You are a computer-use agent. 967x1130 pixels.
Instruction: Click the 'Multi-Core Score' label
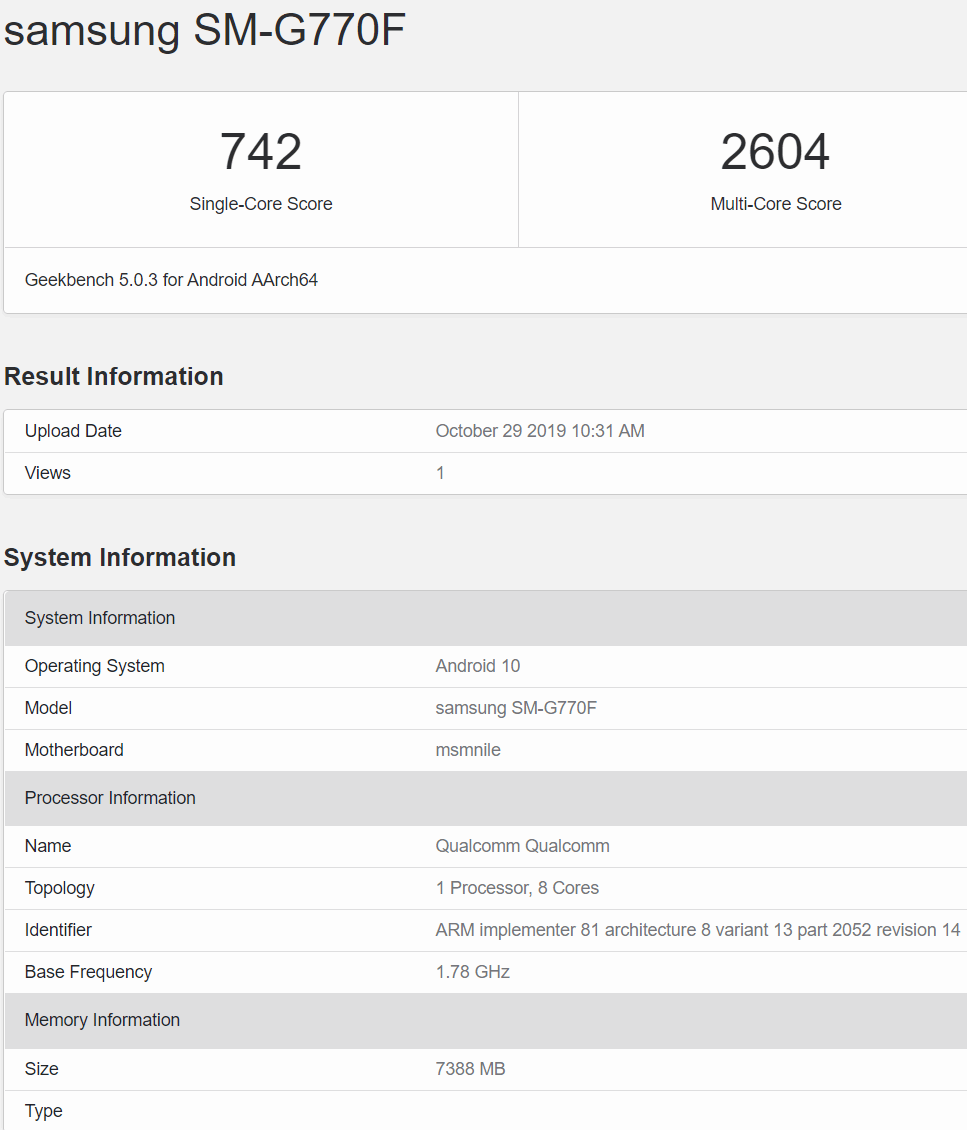776,204
